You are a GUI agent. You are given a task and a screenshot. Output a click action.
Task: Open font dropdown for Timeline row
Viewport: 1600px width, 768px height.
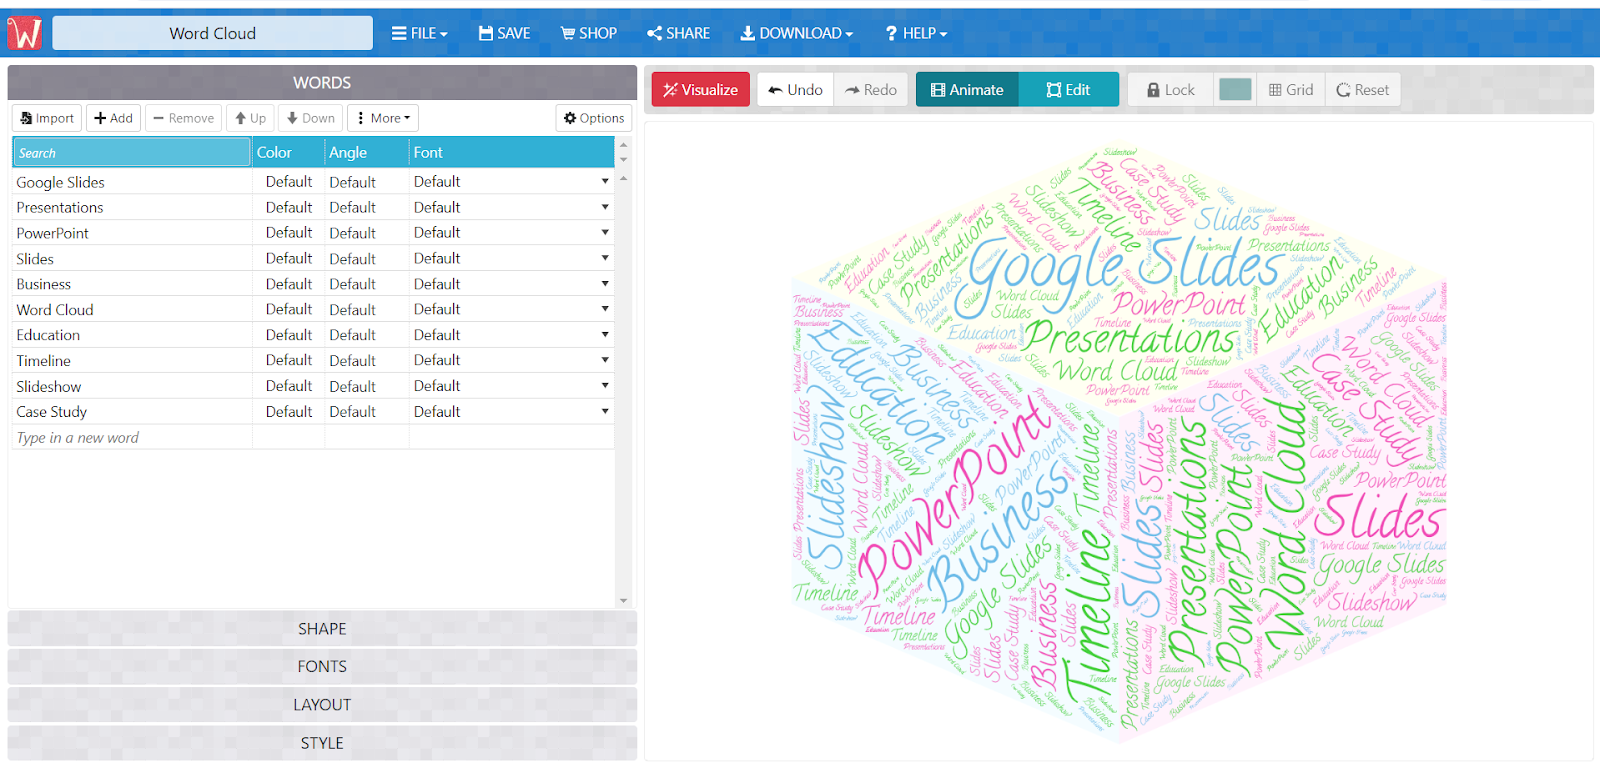coord(605,360)
